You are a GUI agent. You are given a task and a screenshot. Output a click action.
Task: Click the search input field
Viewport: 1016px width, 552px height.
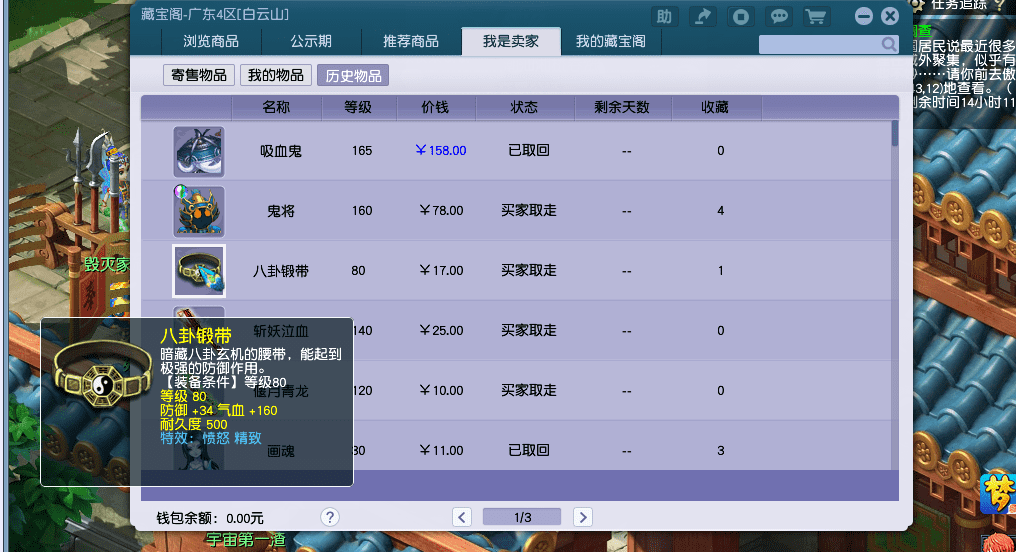pos(820,44)
